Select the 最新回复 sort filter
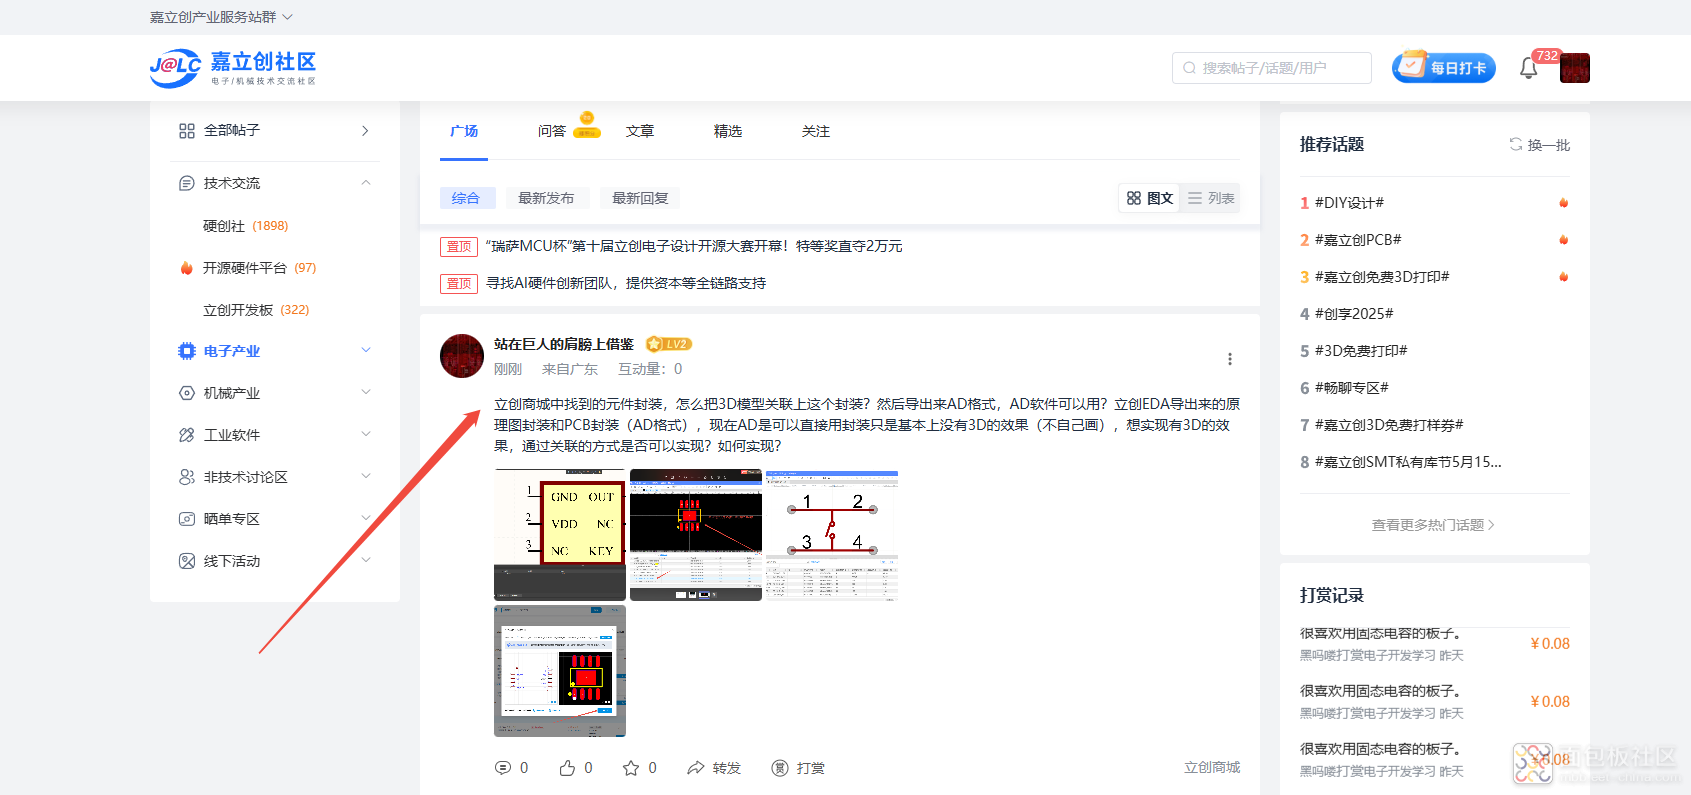 (640, 198)
